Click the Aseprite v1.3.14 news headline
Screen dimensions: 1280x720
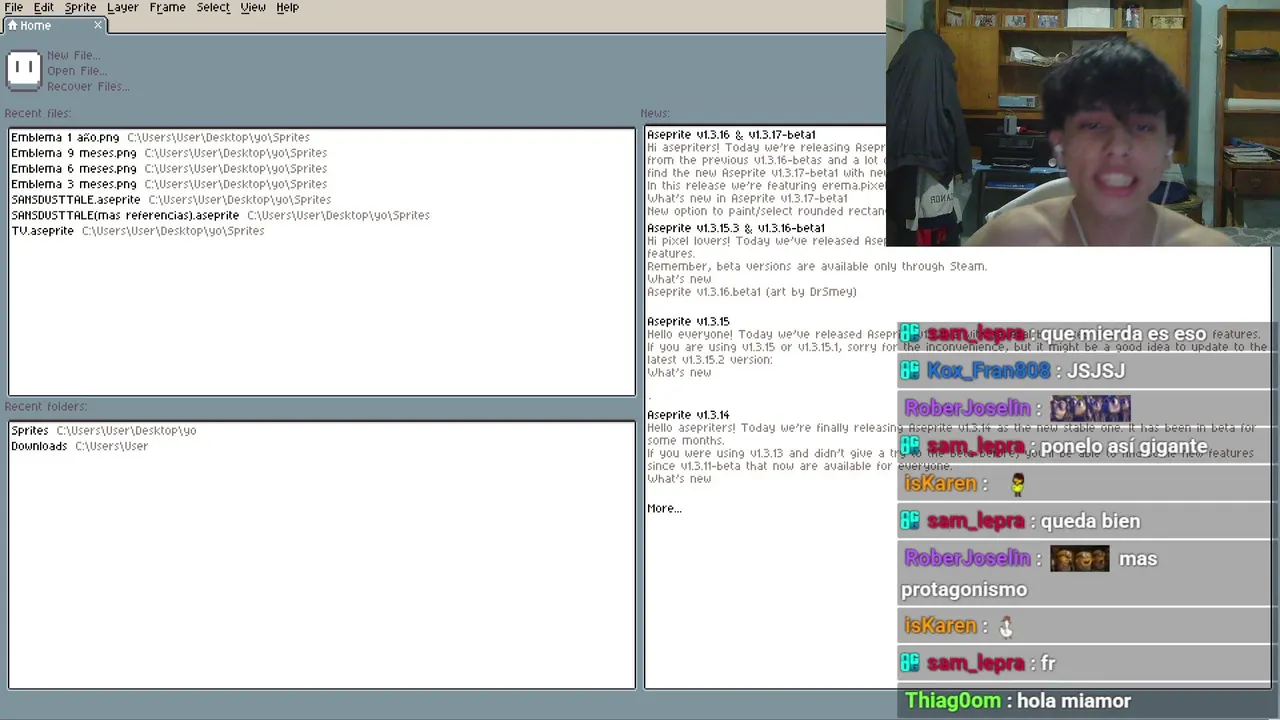tap(688, 415)
